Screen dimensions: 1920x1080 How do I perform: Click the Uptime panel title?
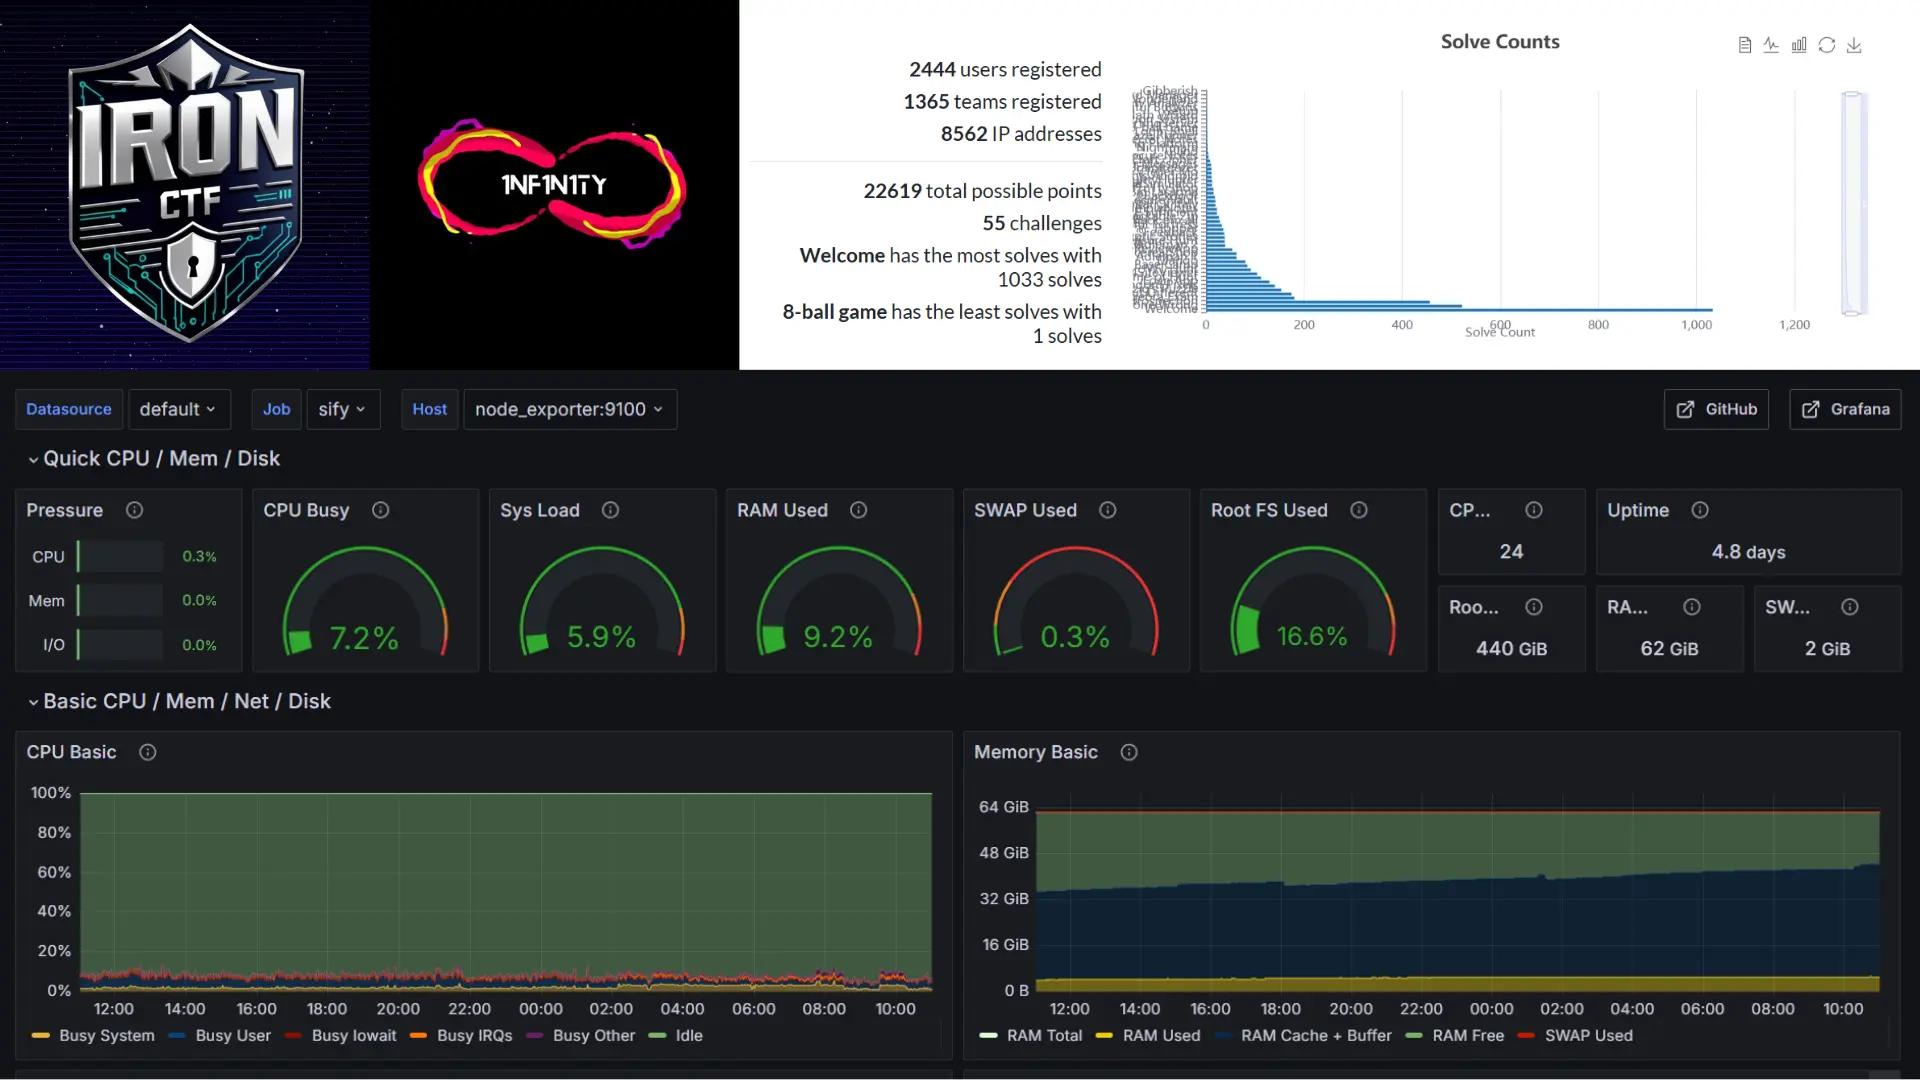coord(1638,510)
